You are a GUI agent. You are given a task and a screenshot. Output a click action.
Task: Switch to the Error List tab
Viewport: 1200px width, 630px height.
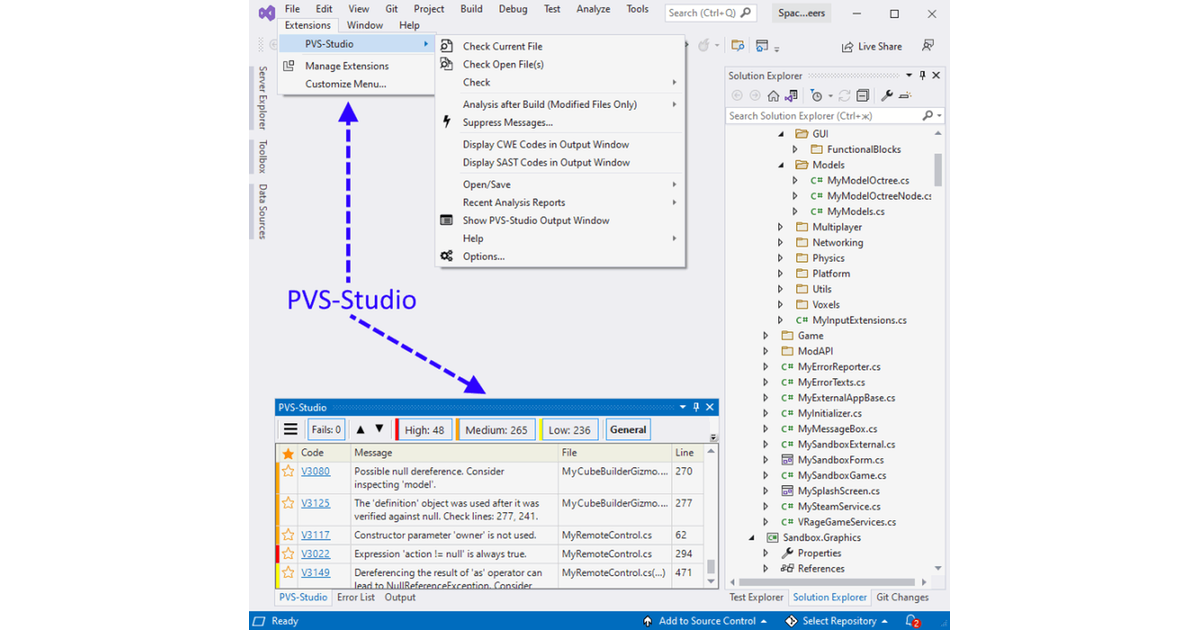tap(355, 598)
